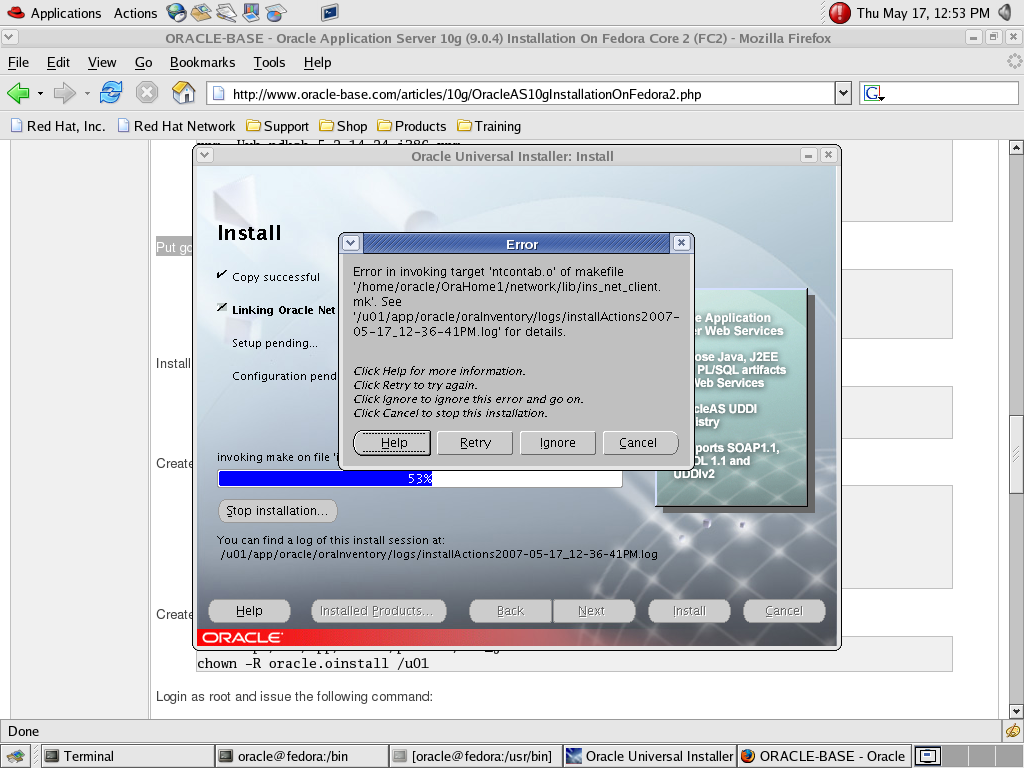Go to the Firefox Home page
This screenshot has width=1024, height=768.
click(x=183, y=93)
